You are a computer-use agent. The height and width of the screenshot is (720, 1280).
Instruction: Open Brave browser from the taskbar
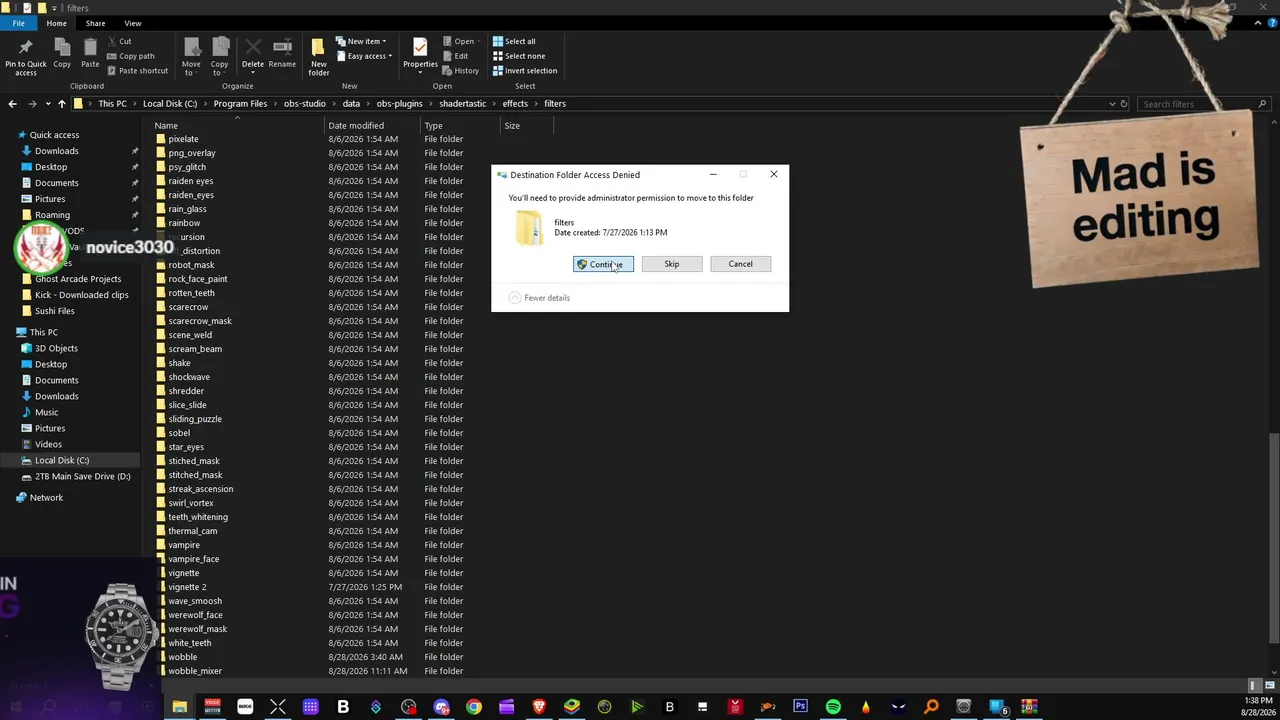tap(539, 707)
